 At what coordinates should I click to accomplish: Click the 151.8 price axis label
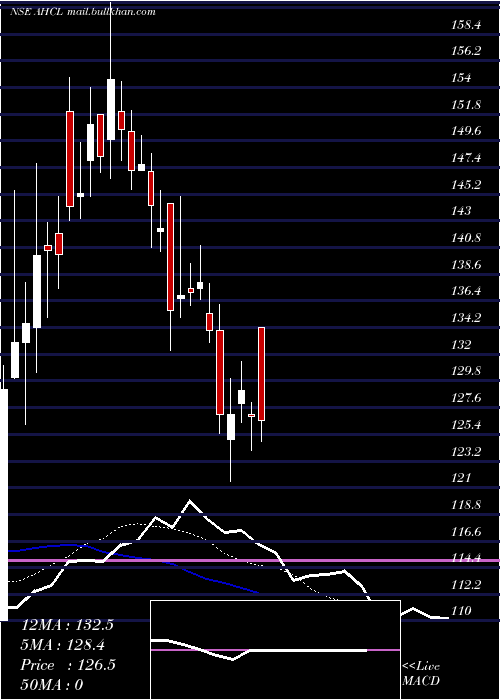pos(467,104)
